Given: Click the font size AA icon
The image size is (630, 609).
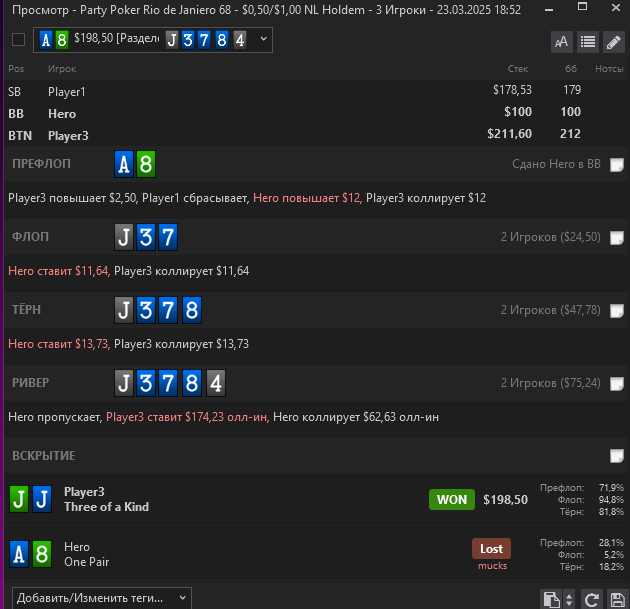Looking at the screenshot, I should 561,42.
